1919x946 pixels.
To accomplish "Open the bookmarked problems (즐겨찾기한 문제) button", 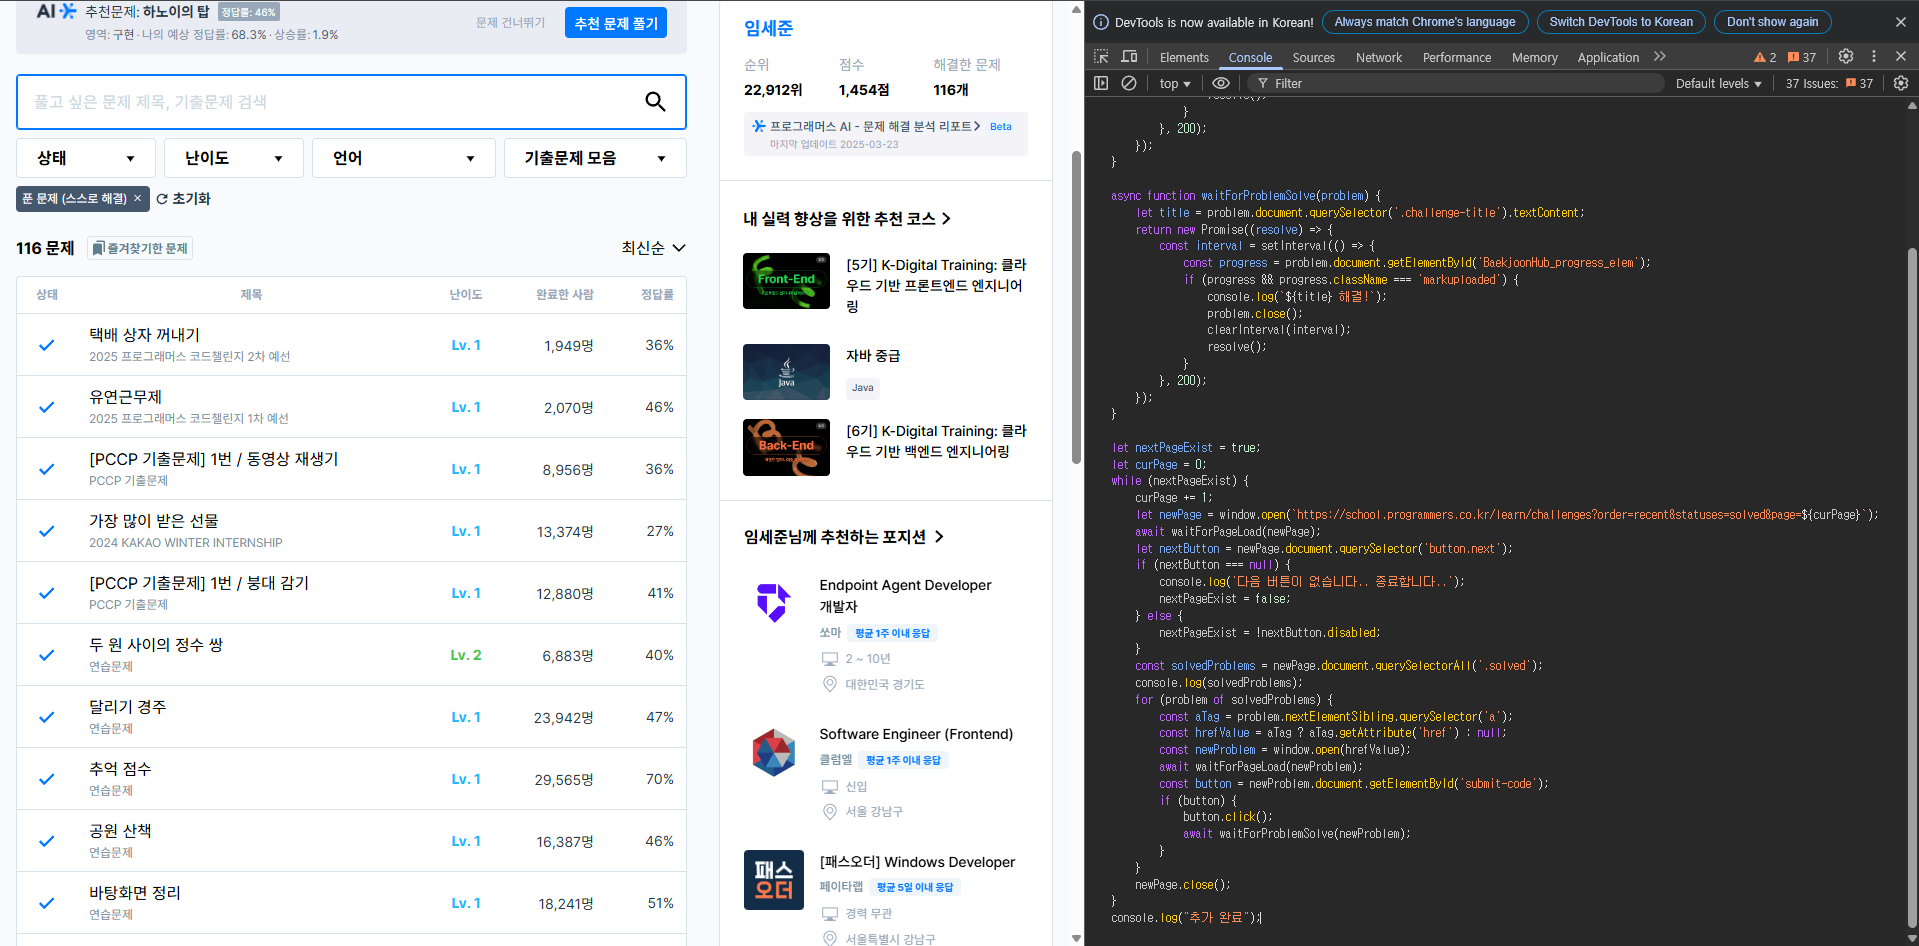I will point(140,248).
